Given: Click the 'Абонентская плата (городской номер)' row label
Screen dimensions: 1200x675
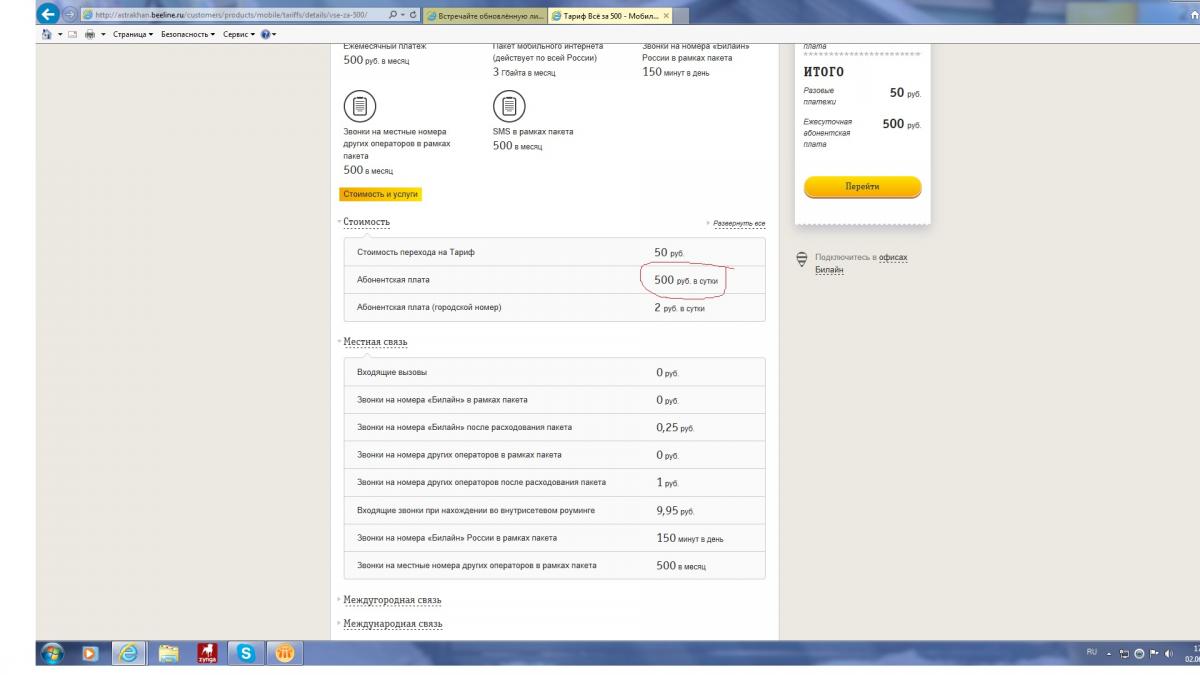Looking at the screenshot, I should click(x=429, y=307).
